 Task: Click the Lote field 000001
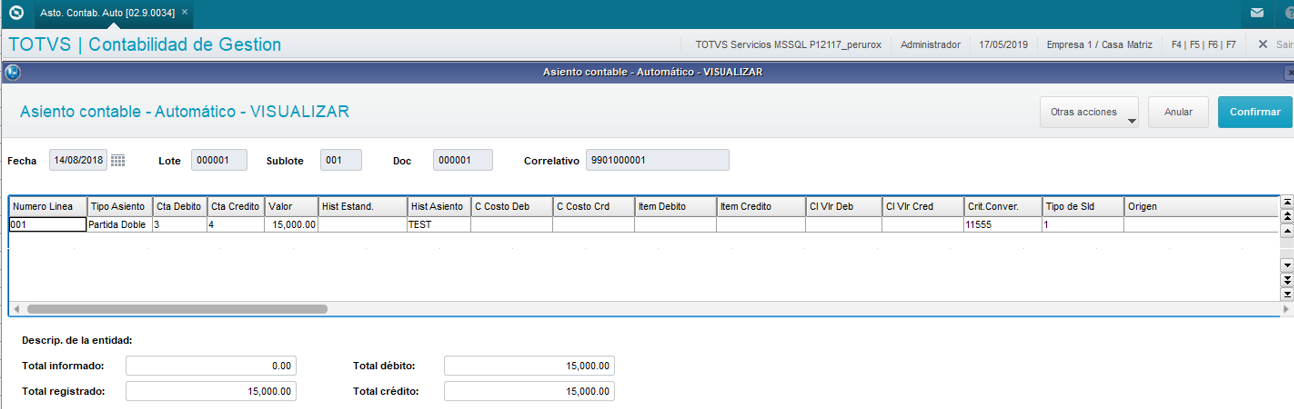[218, 160]
